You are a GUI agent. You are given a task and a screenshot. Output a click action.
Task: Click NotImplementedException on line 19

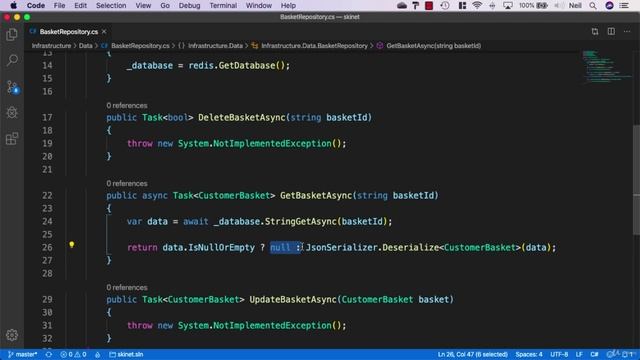pyautogui.click(x=272, y=143)
